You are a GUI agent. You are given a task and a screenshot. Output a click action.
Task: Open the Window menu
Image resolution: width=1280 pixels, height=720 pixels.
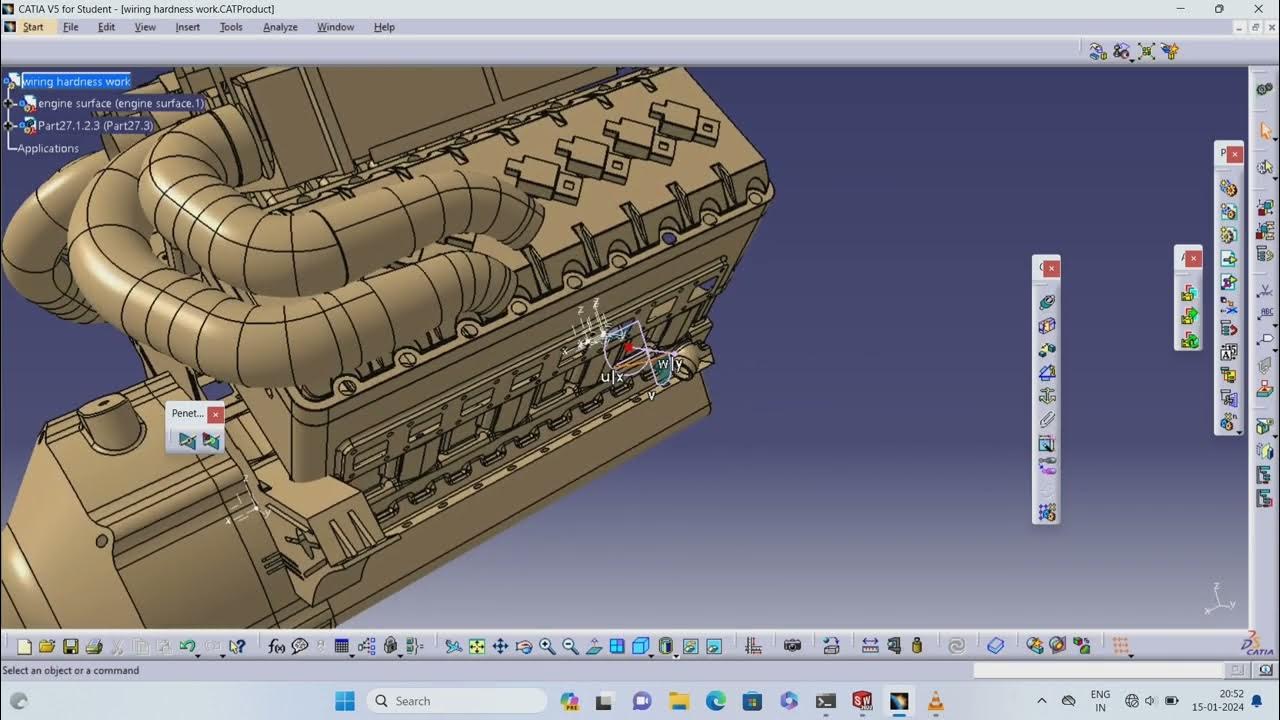coord(336,27)
